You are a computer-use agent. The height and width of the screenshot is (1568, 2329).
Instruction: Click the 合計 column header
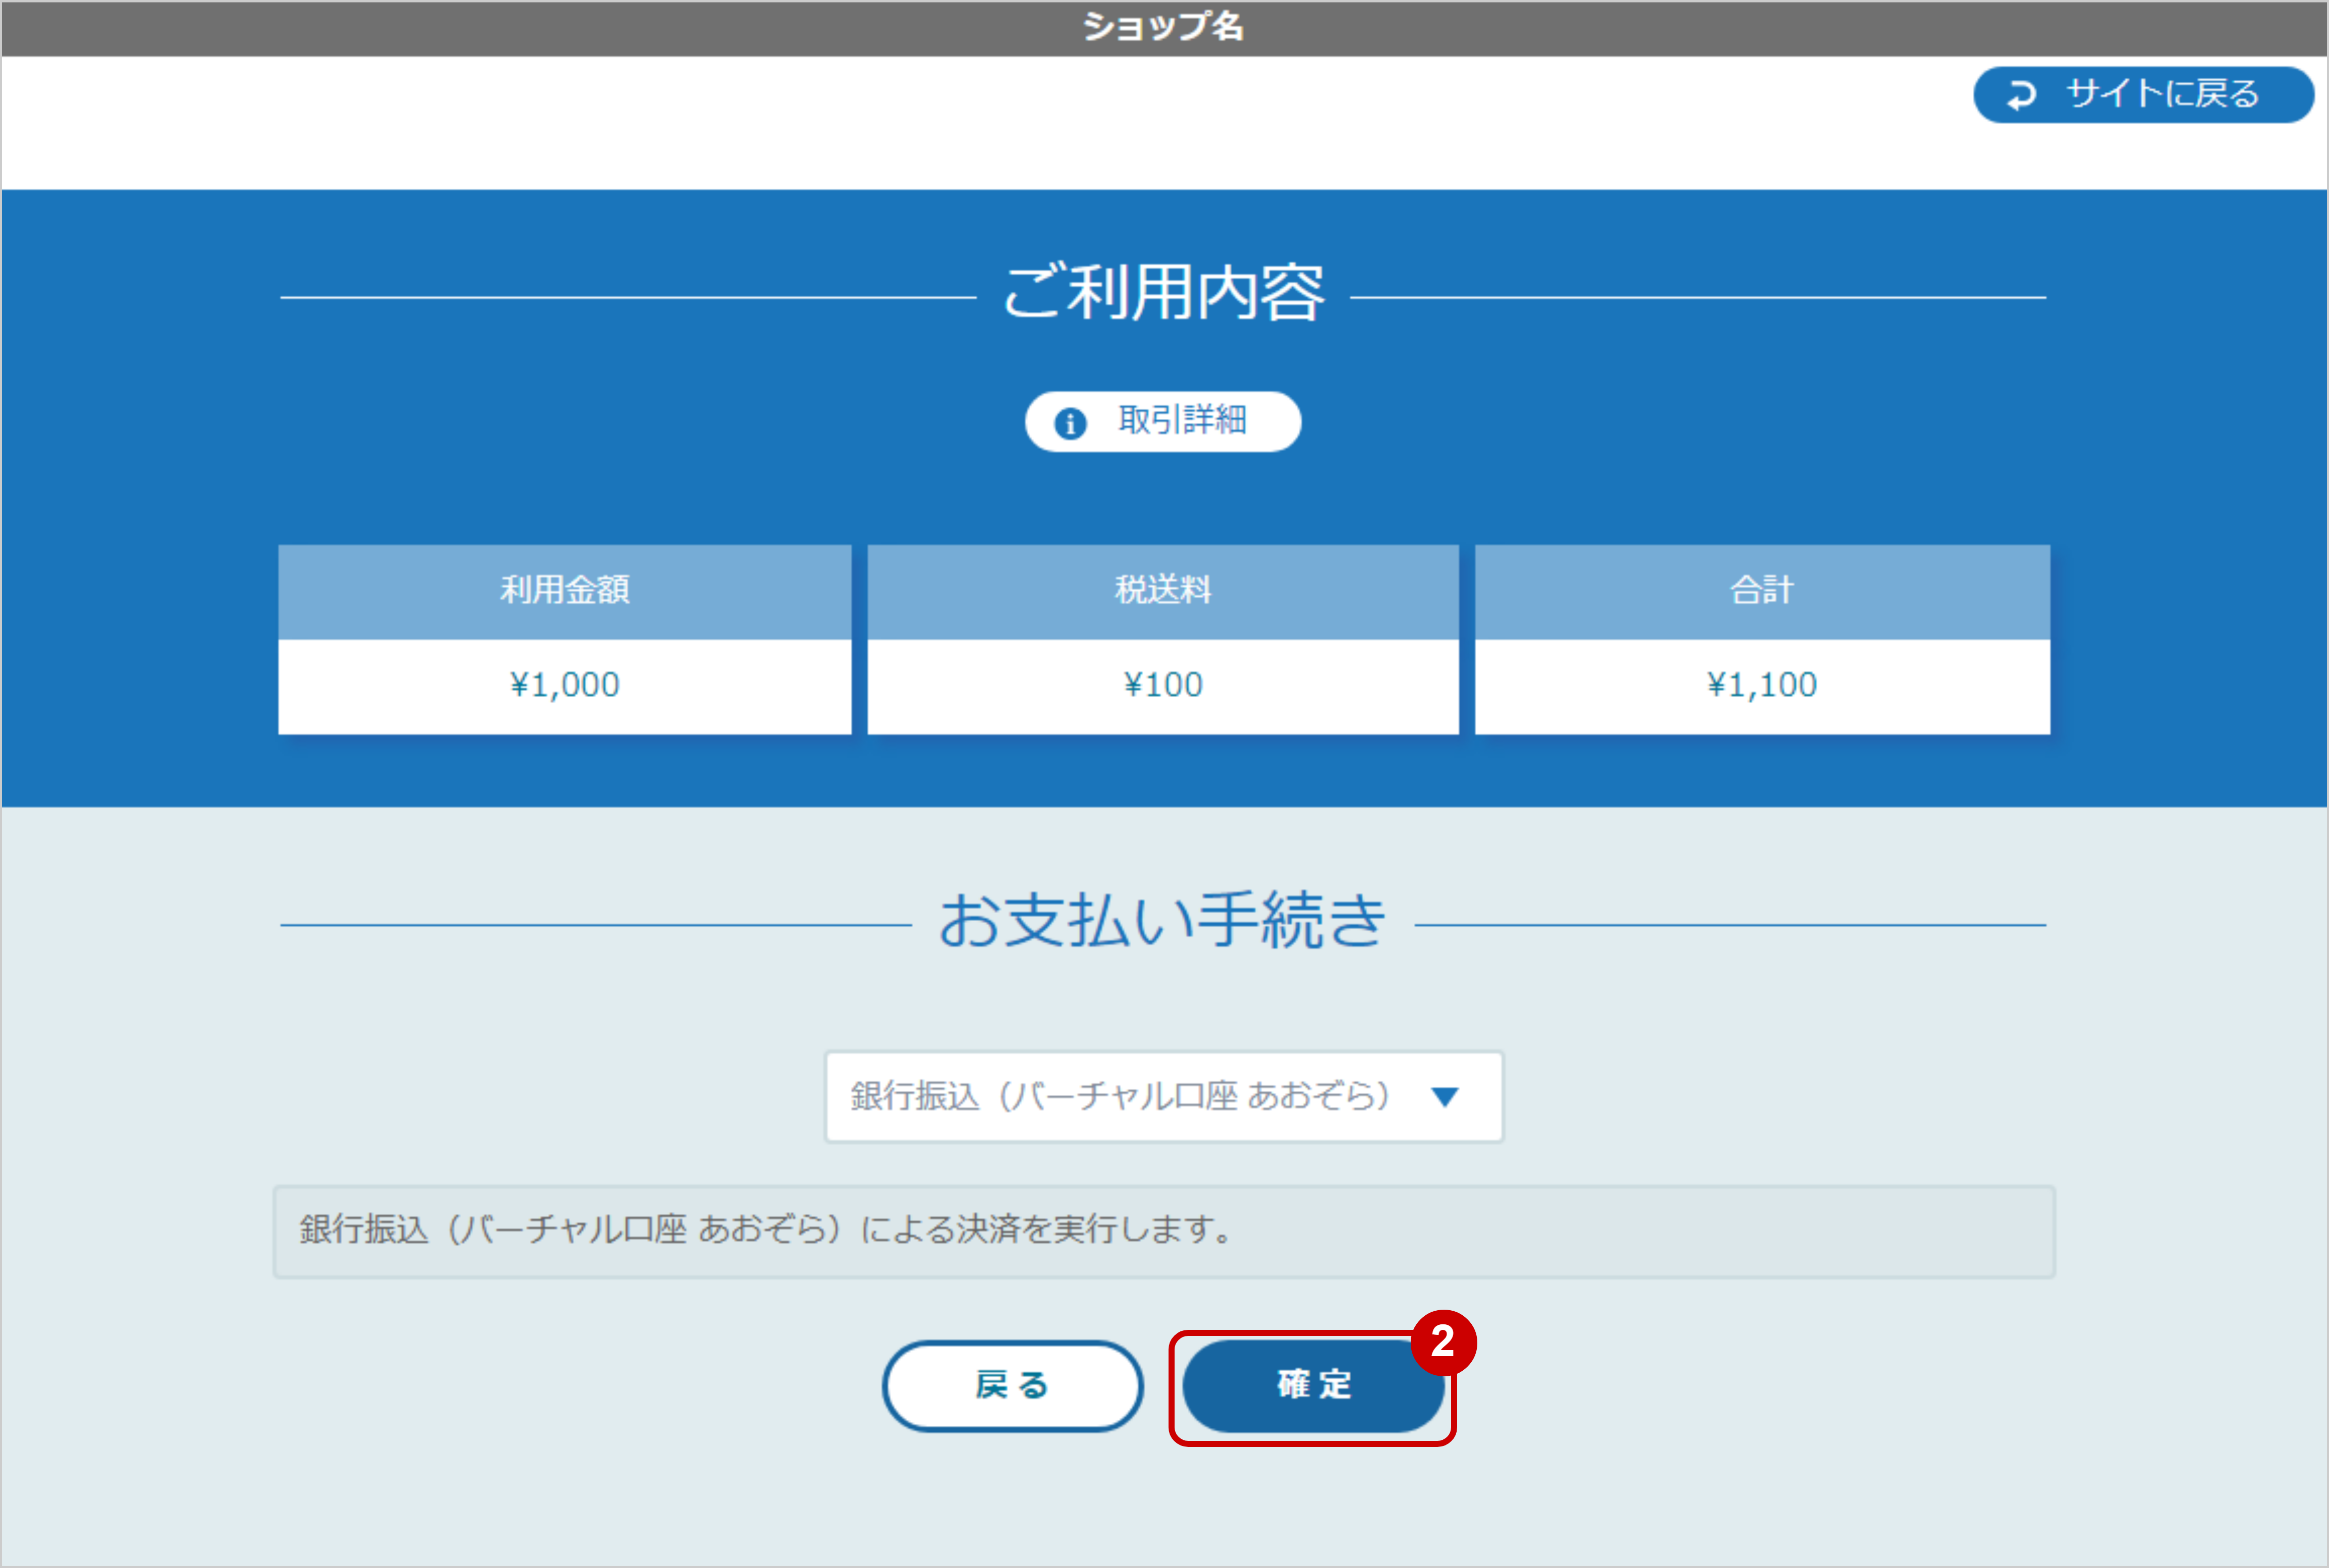(1760, 590)
